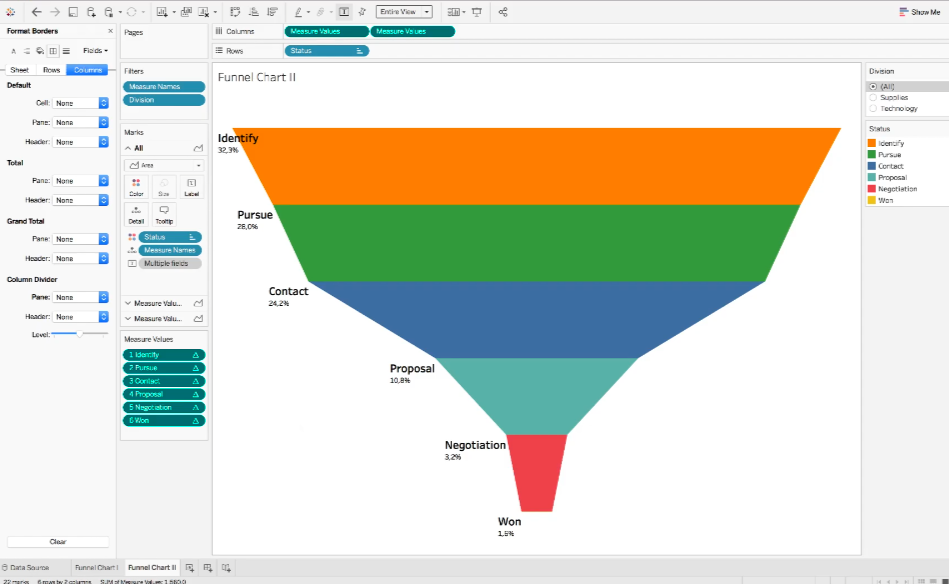Select the Technology division radio button
Viewport: 949px width, 584px height.
click(873, 109)
